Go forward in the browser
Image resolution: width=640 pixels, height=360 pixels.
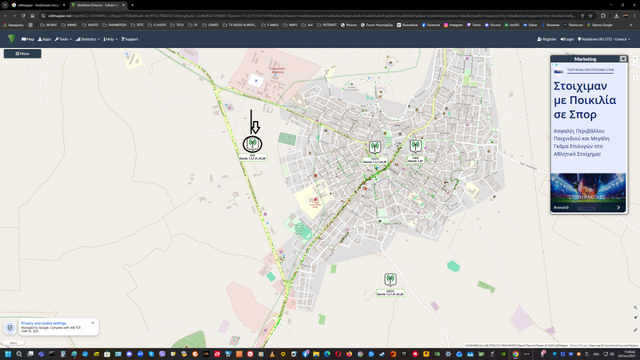(x=14, y=16)
